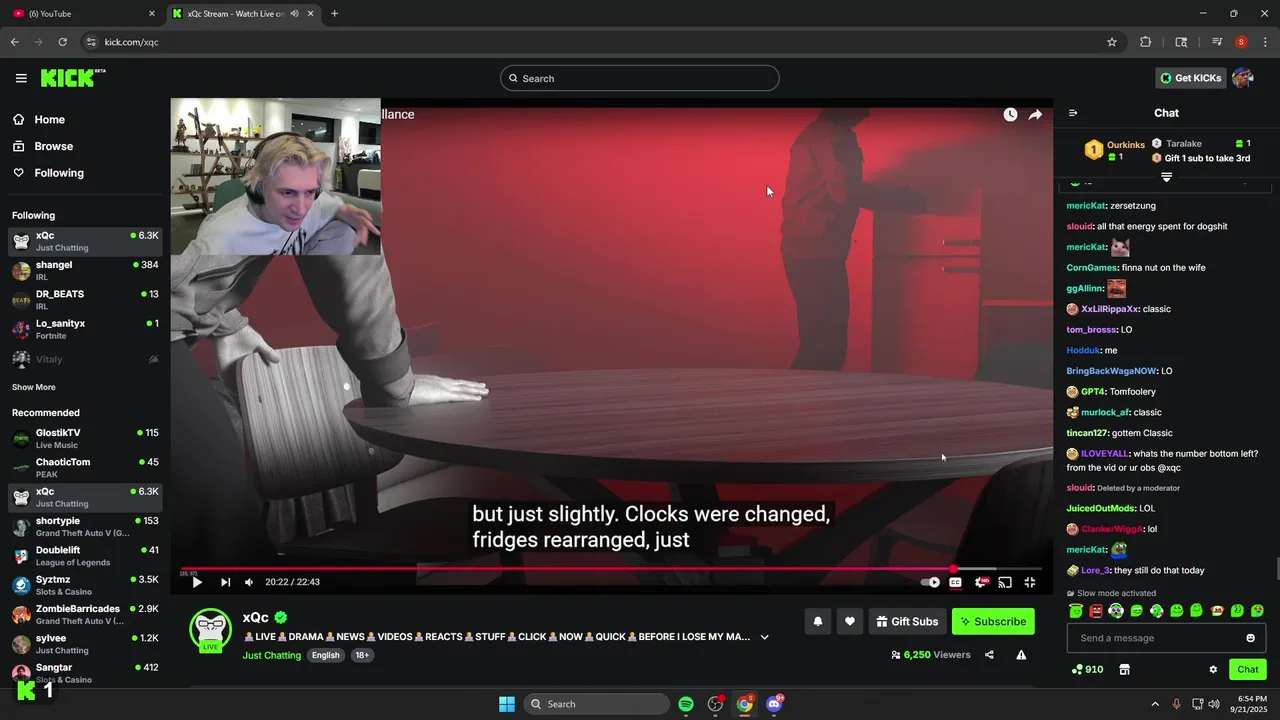The image size is (1280, 720).
Task: Open the Kick user profile avatar
Action: [1243, 78]
